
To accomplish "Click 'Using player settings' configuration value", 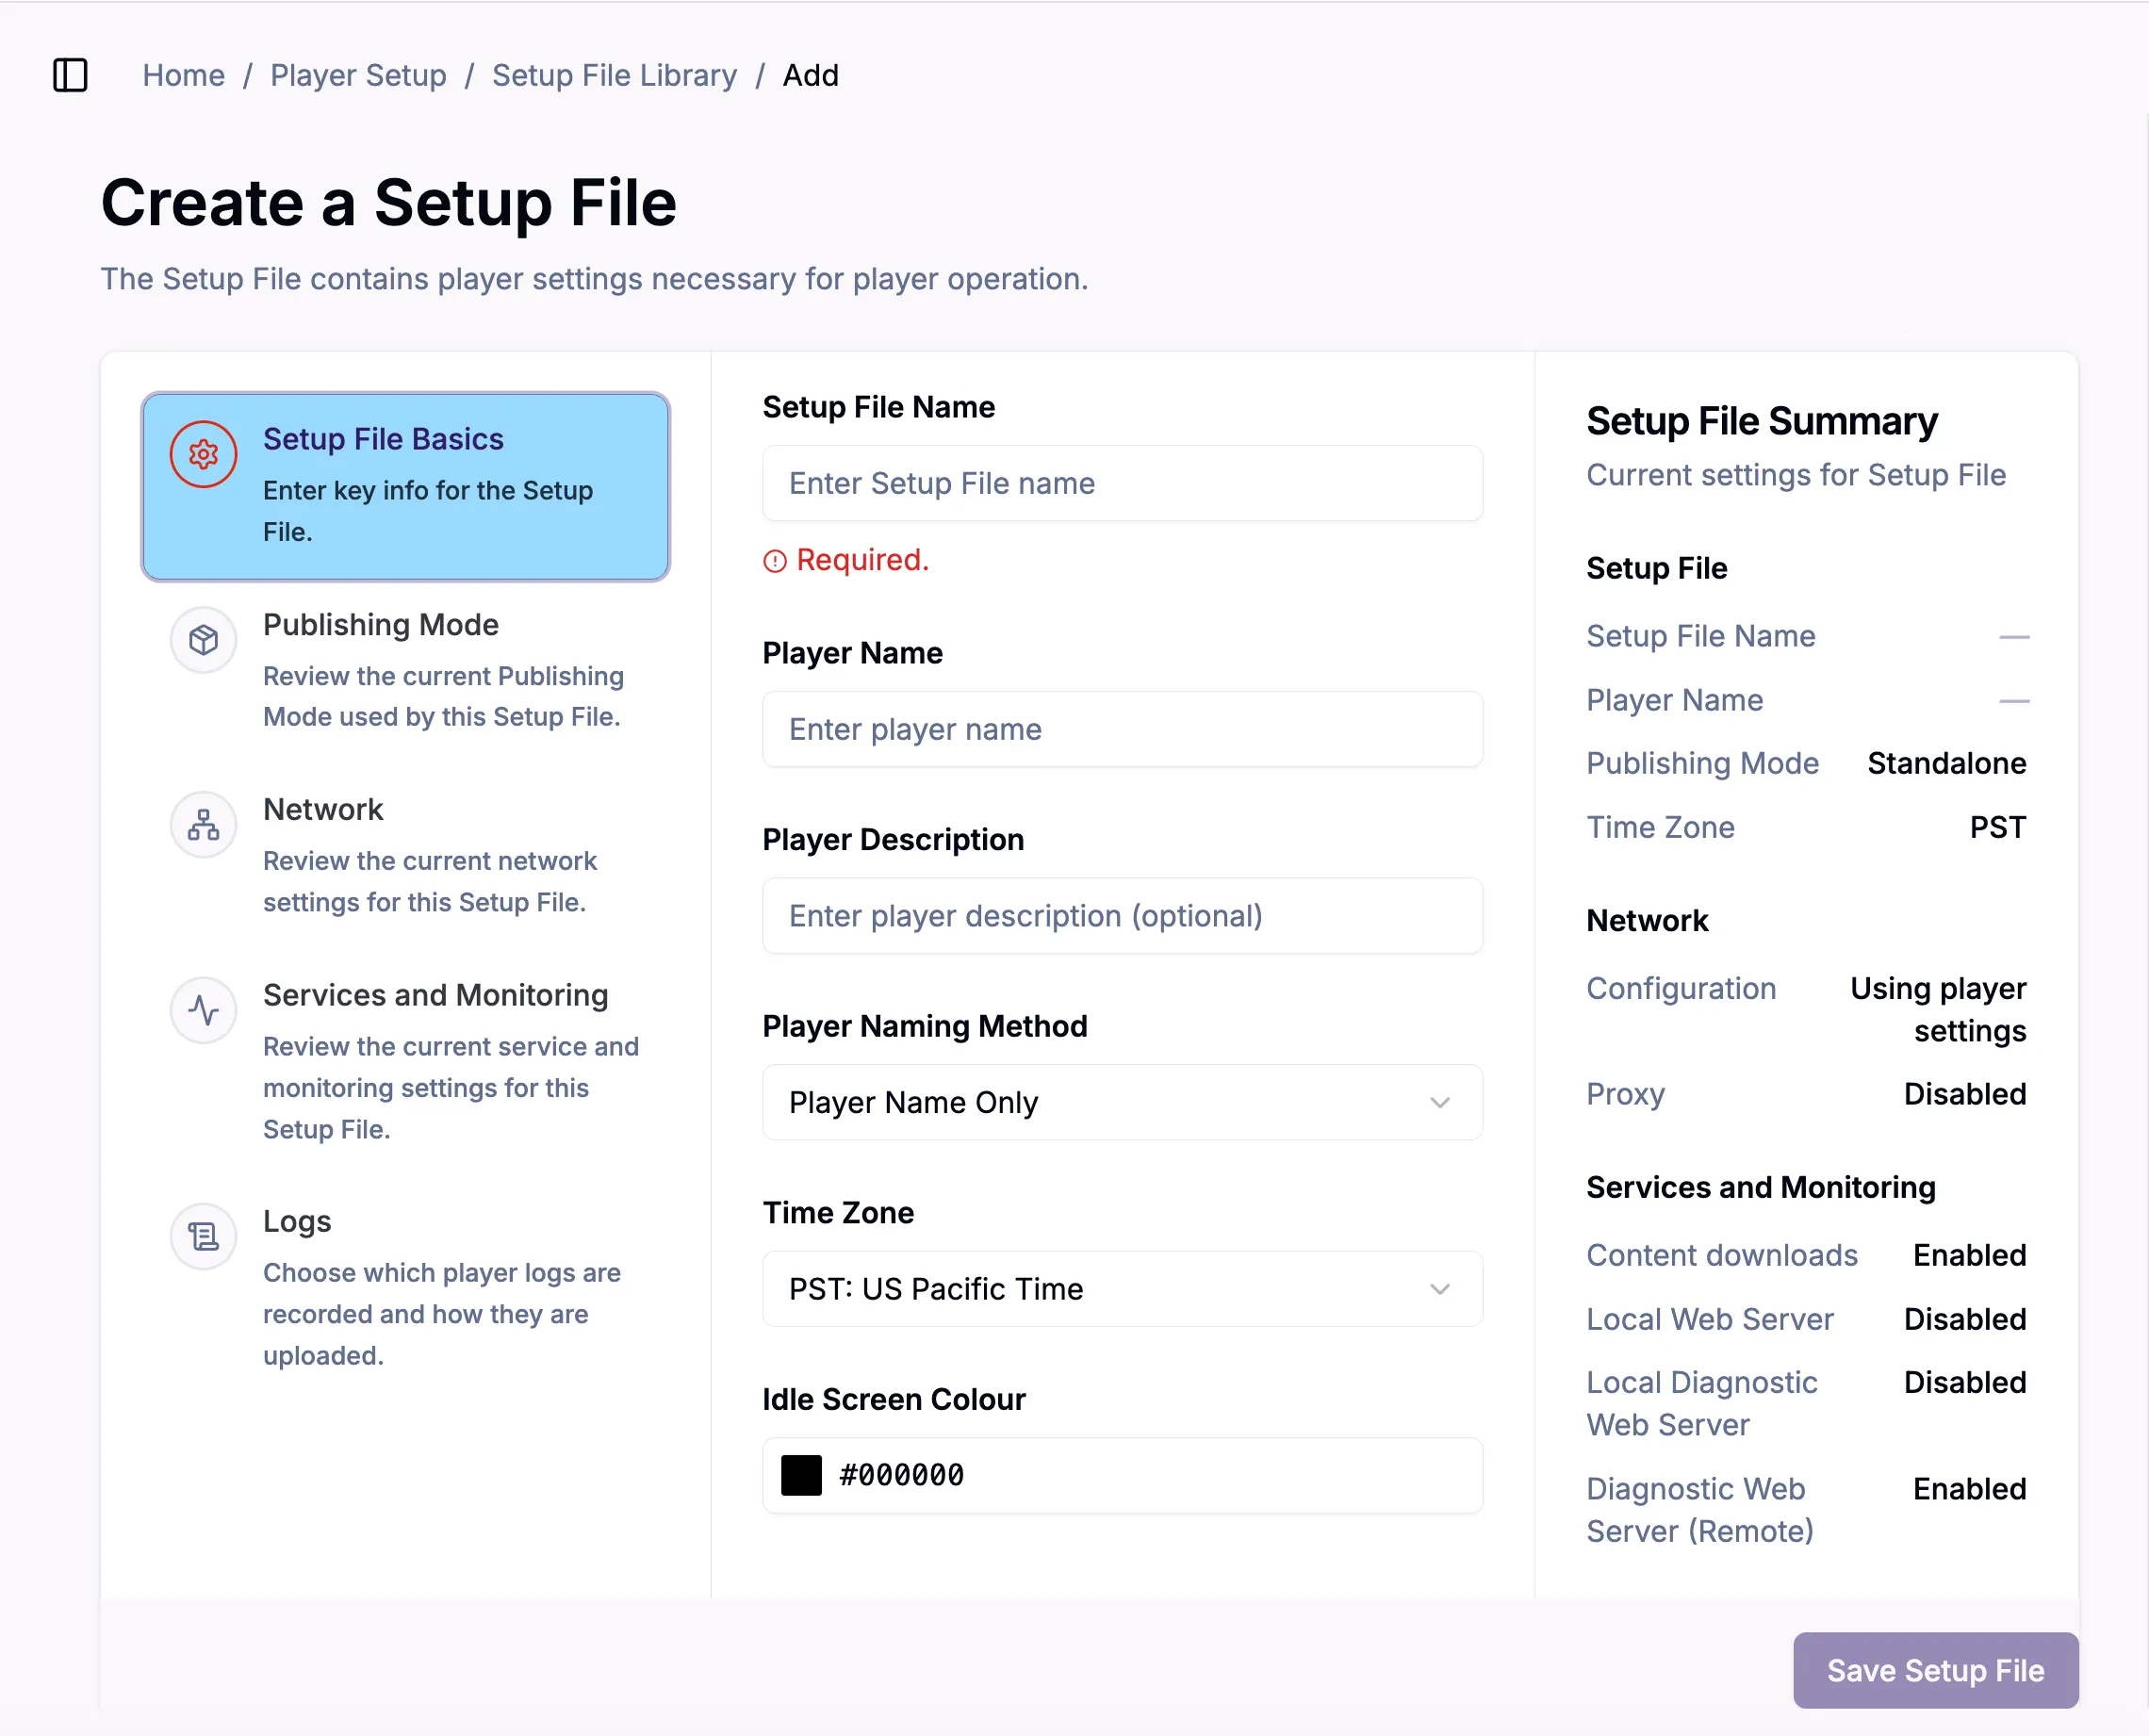I will [x=1938, y=1009].
